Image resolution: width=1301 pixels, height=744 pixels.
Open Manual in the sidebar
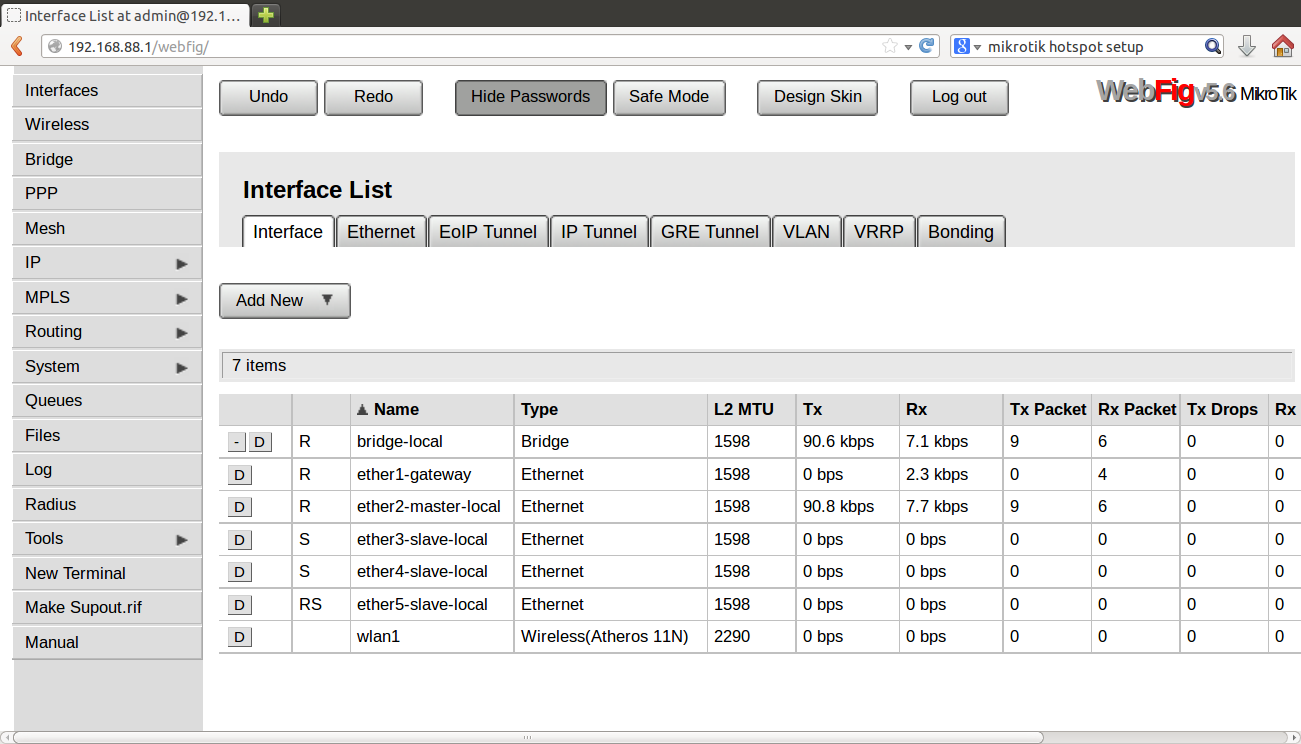[x=107, y=642]
